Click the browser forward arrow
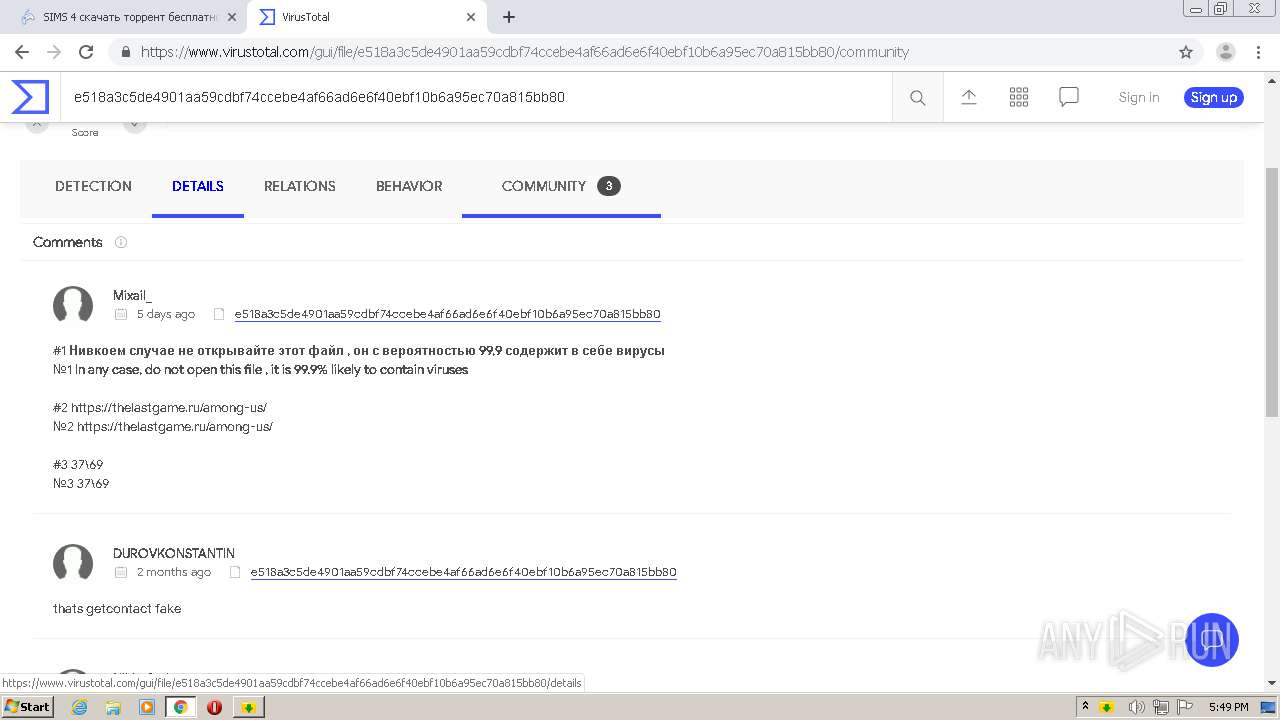The width and height of the screenshot is (1280, 720). (54, 52)
